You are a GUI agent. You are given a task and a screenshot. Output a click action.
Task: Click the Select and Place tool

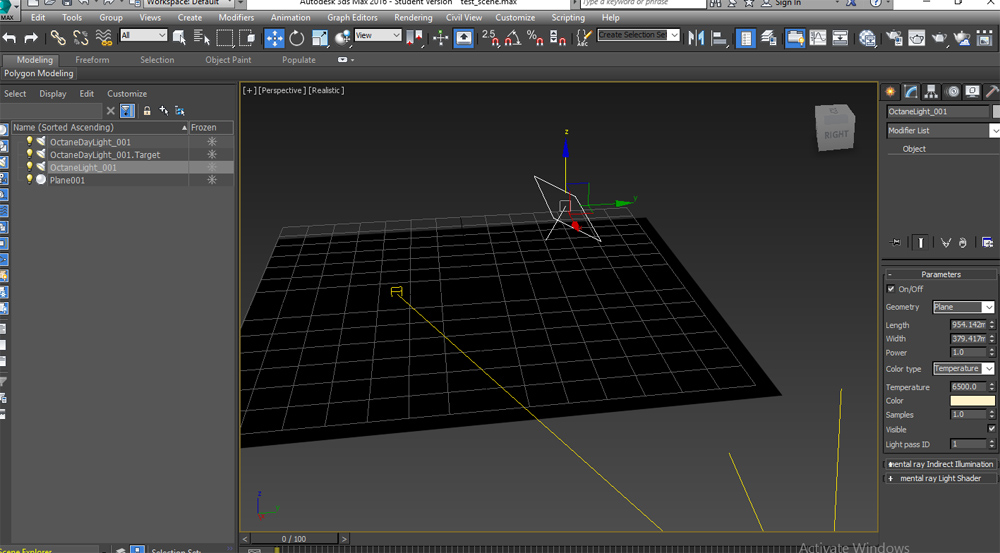(343, 38)
